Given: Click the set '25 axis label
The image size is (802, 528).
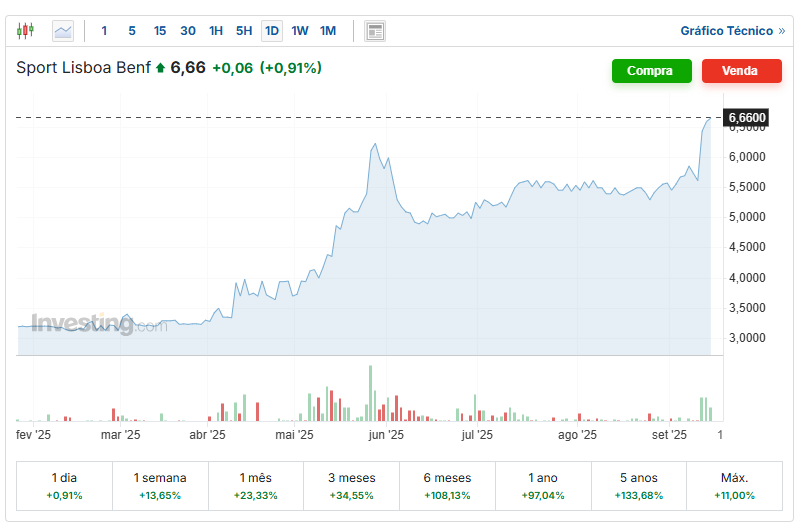Looking at the screenshot, I should pos(669,435).
